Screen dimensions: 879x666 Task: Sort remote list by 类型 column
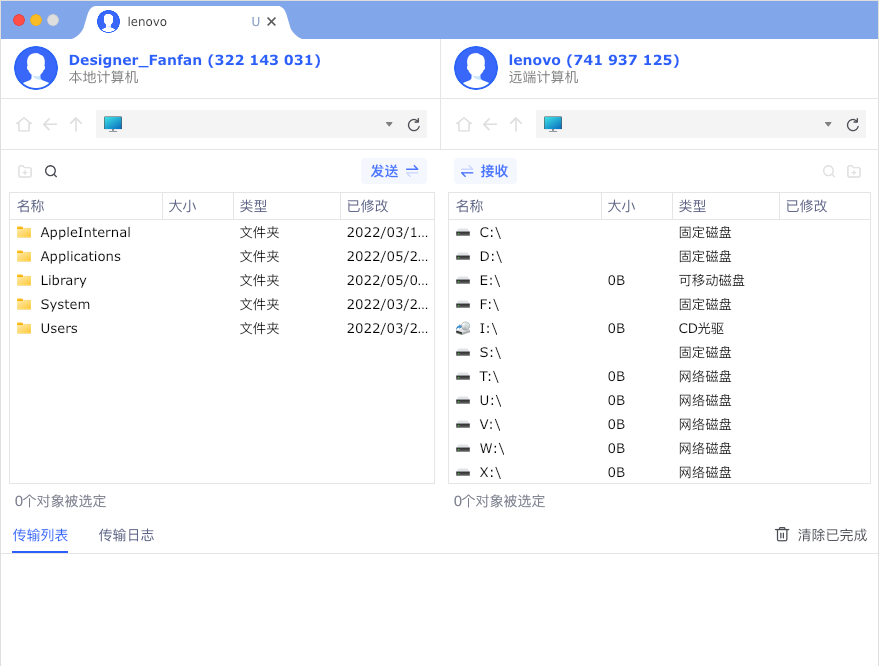tap(726, 206)
